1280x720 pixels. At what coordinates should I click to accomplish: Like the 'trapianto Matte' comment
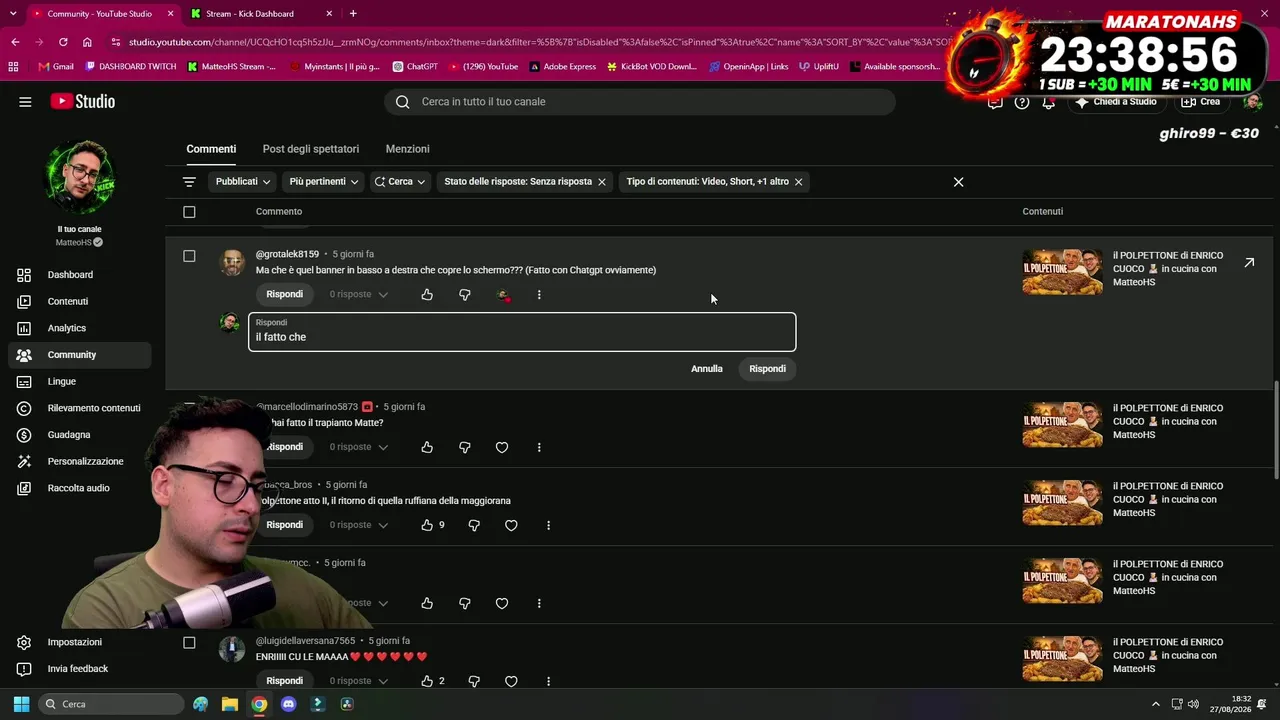[427, 447]
